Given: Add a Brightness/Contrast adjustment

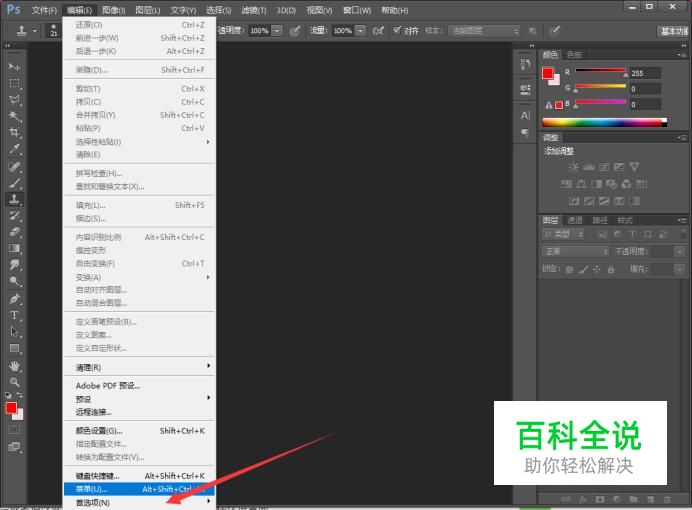Looking at the screenshot, I should [x=573, y=167].
